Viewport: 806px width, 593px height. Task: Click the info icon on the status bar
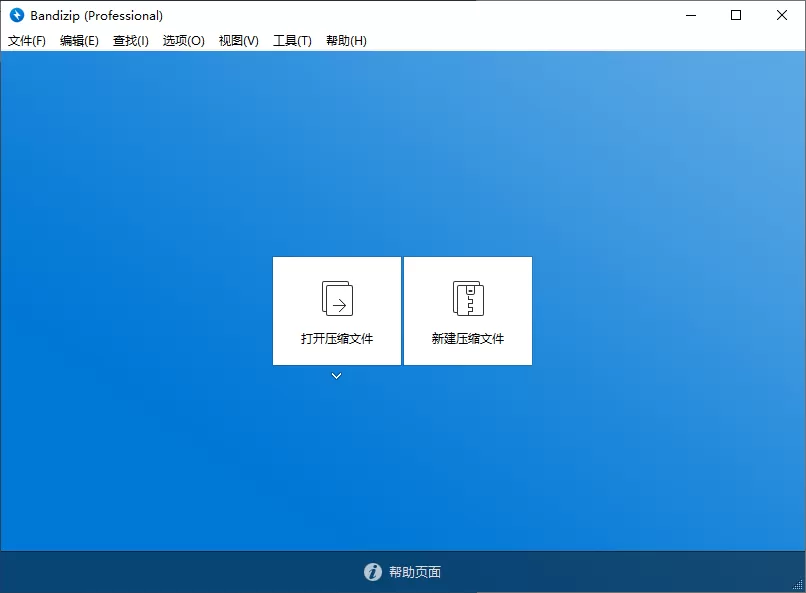click(x=372, y=572)
